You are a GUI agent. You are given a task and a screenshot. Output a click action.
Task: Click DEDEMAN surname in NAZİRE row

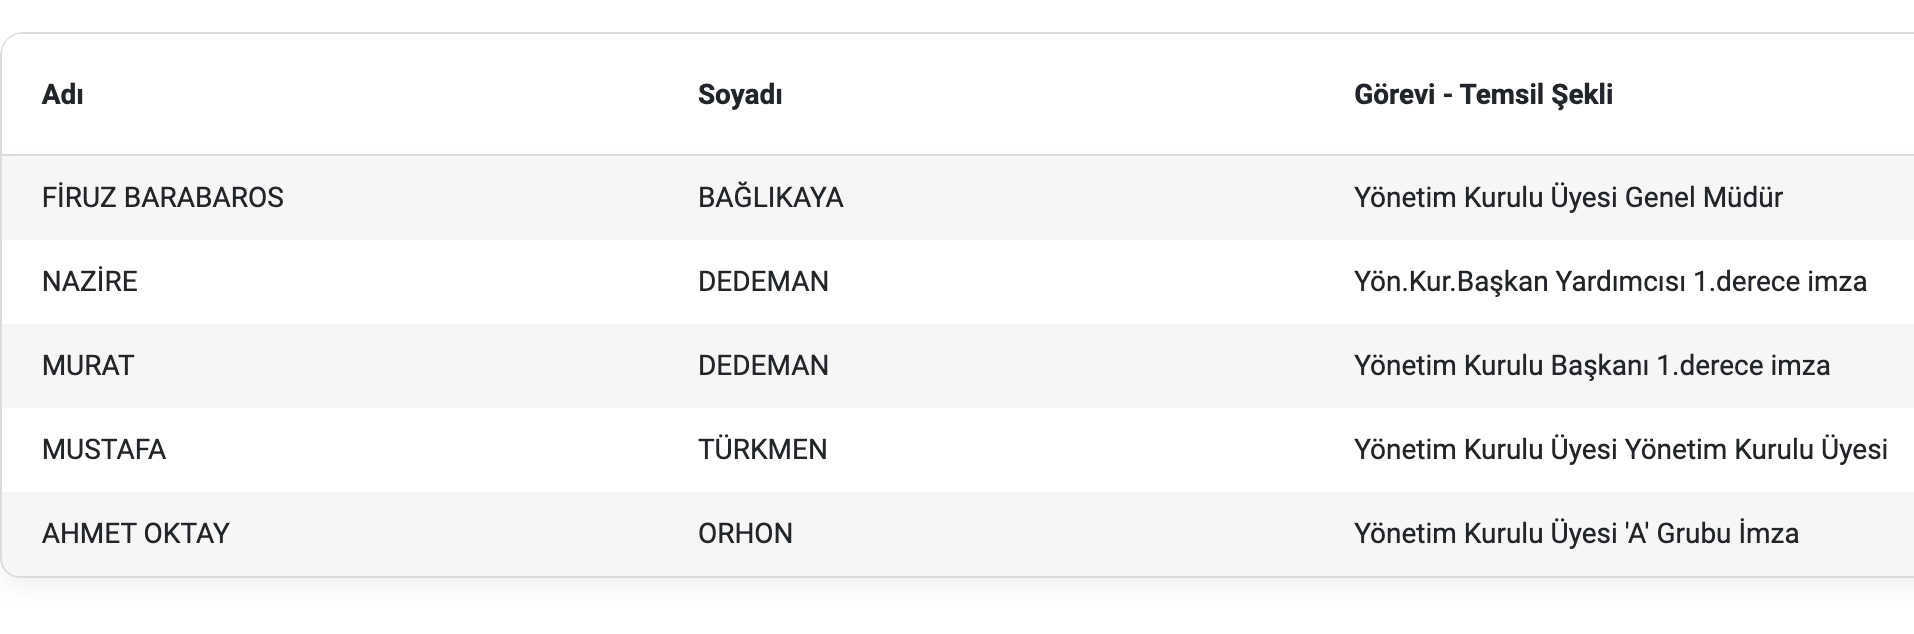[x=763, y=281]
